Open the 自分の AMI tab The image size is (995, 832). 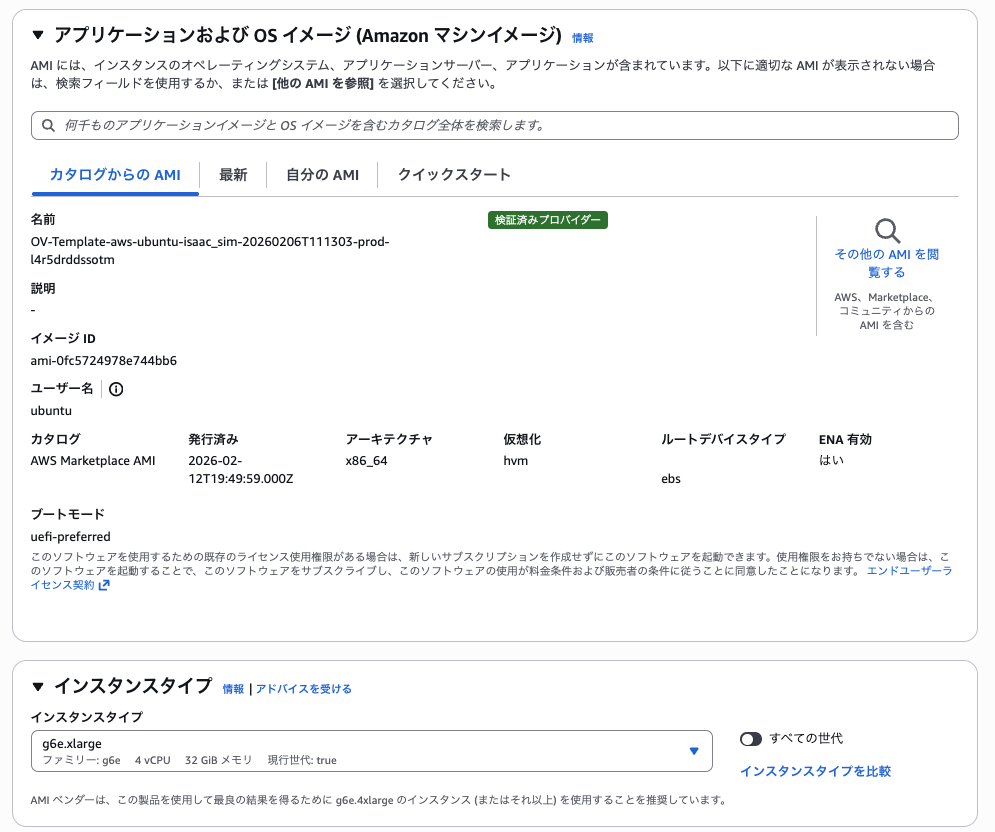(322, 175)
